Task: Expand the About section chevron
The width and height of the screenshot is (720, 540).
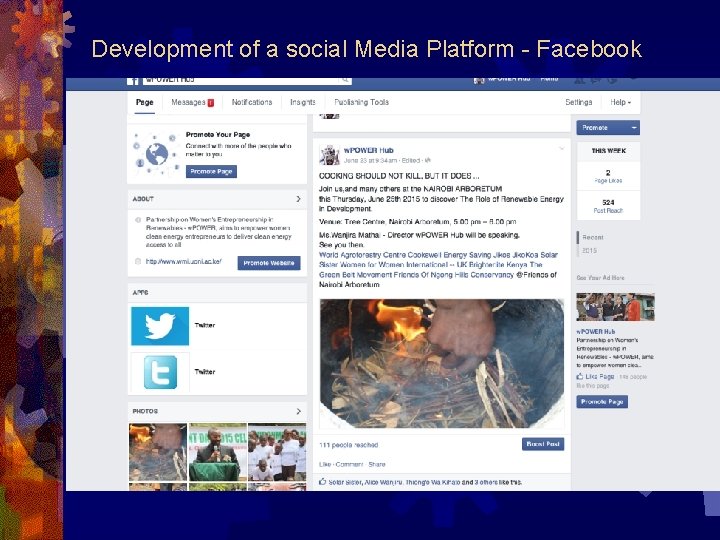Action: 298,199
